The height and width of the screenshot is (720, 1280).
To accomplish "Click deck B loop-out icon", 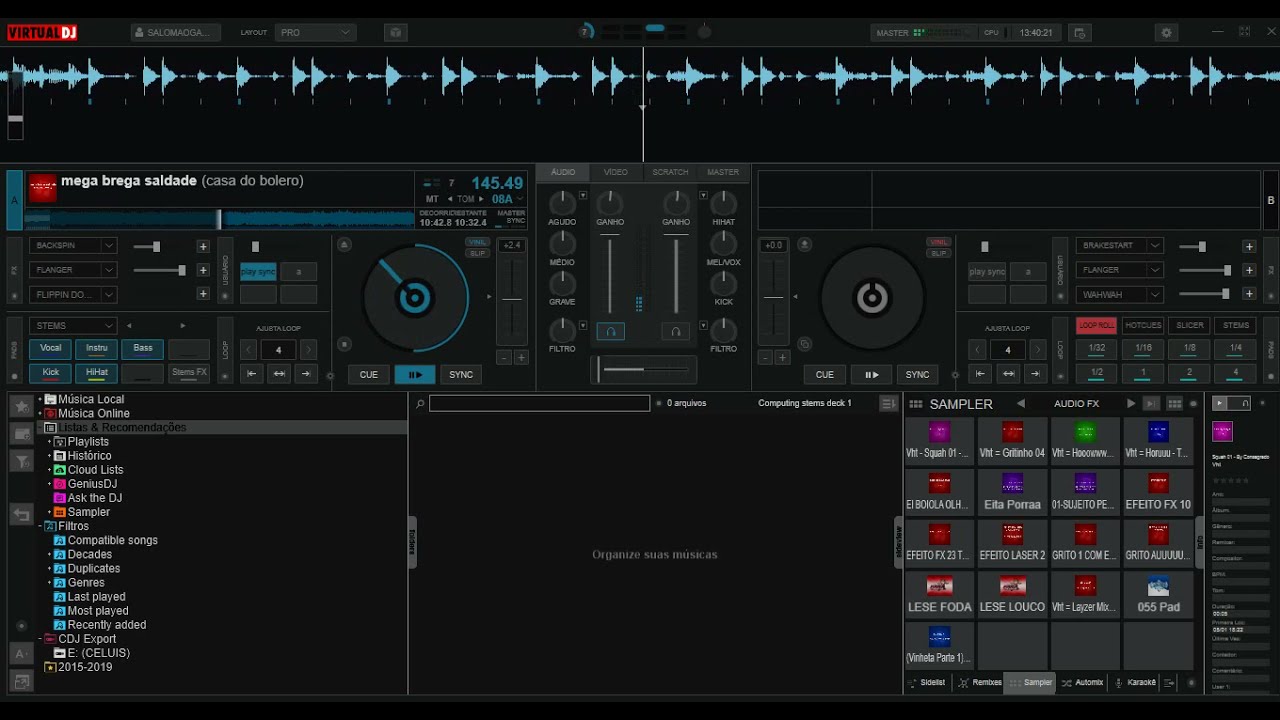I will pyautogui.click(x=1035, y=374).
